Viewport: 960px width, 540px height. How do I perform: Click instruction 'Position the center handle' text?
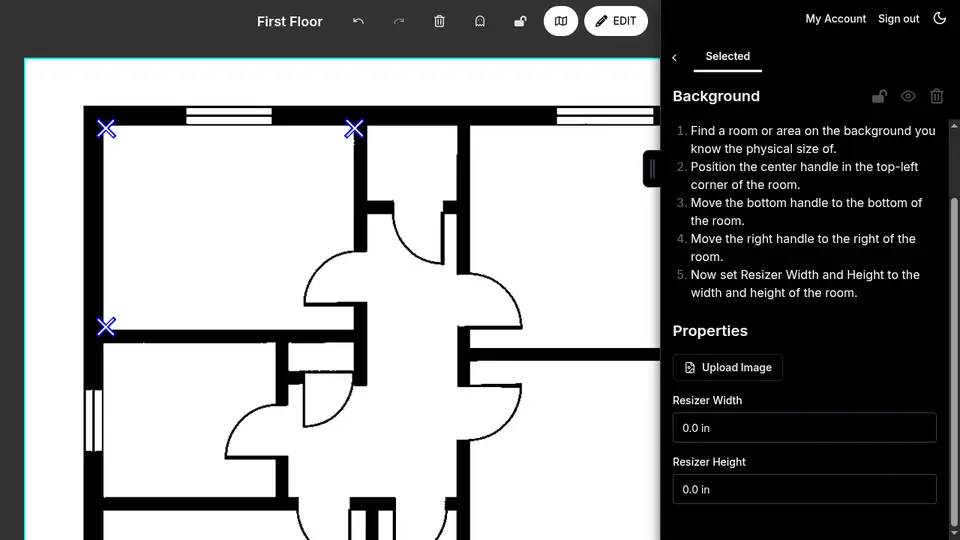pyautogui.click(x=804, y=176)
